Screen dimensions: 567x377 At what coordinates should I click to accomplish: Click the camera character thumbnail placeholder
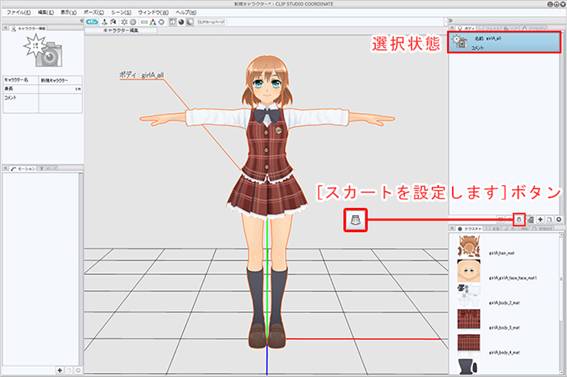coord(43,51)
